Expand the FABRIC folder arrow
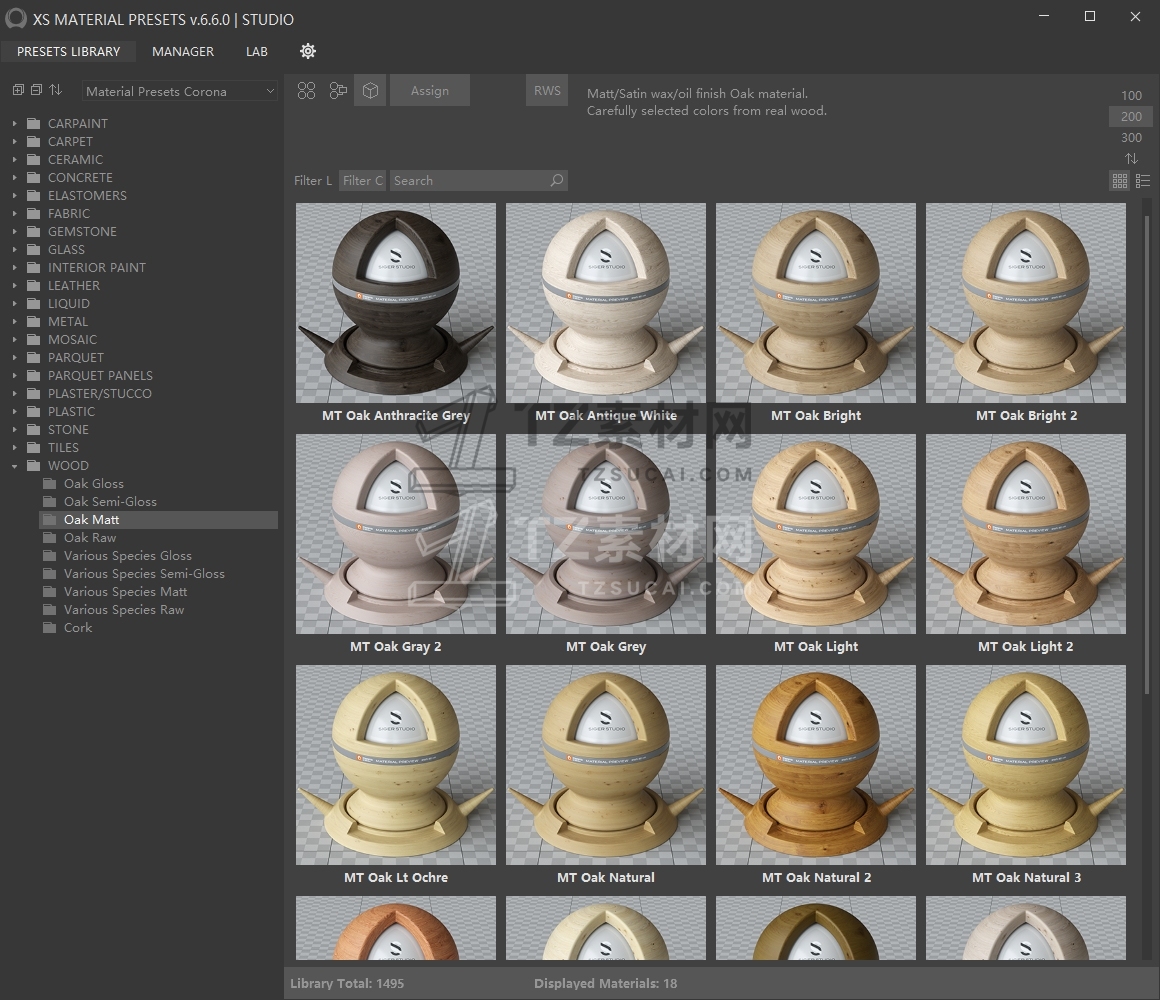 pos(14,214)
